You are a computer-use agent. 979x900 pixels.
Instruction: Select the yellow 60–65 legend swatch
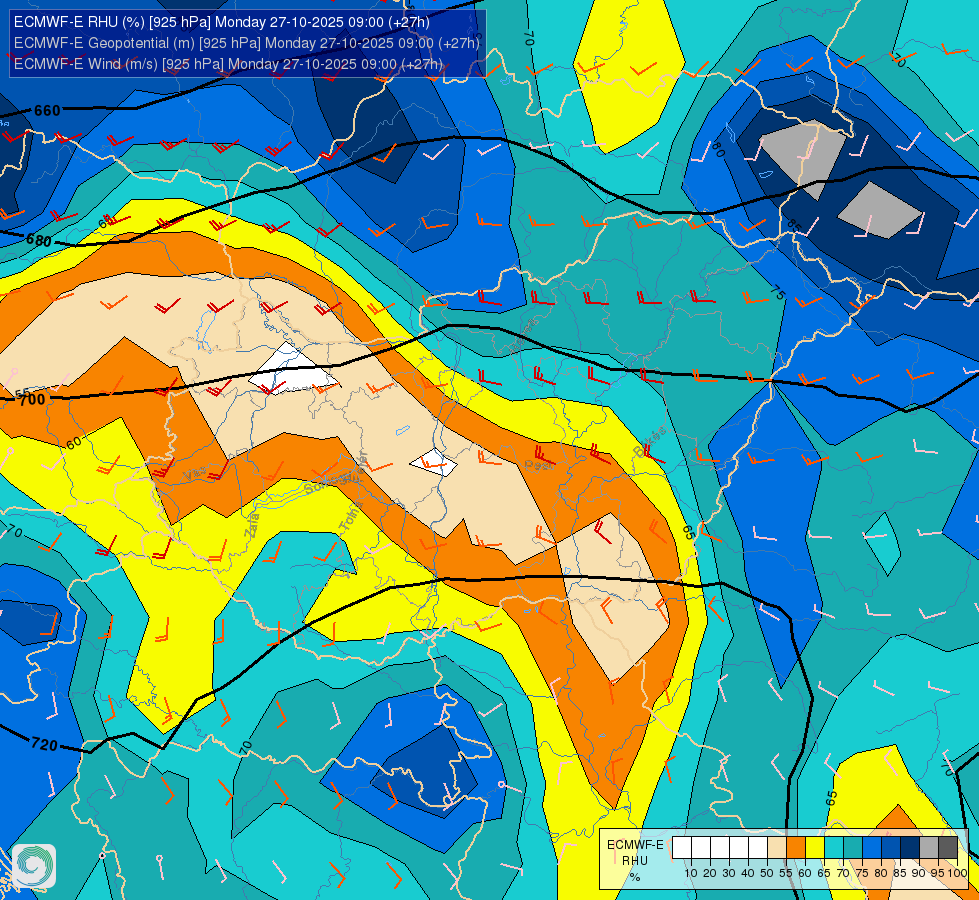[815, 848]
